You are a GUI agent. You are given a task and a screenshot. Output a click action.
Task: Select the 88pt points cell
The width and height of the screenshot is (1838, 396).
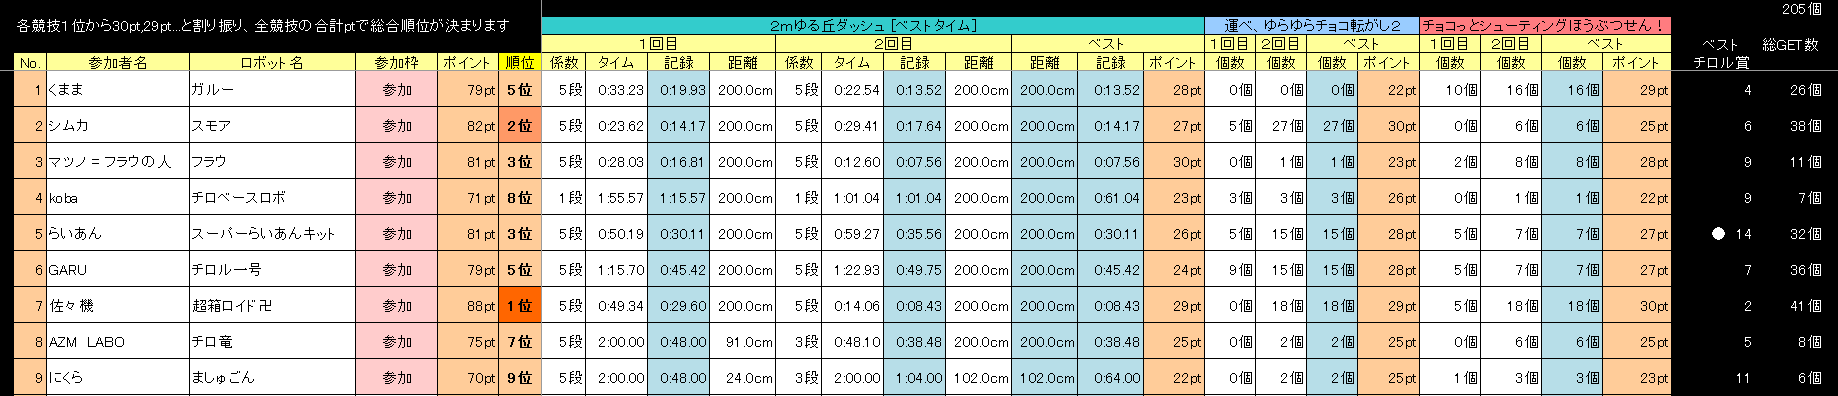(x=467, y=306)
